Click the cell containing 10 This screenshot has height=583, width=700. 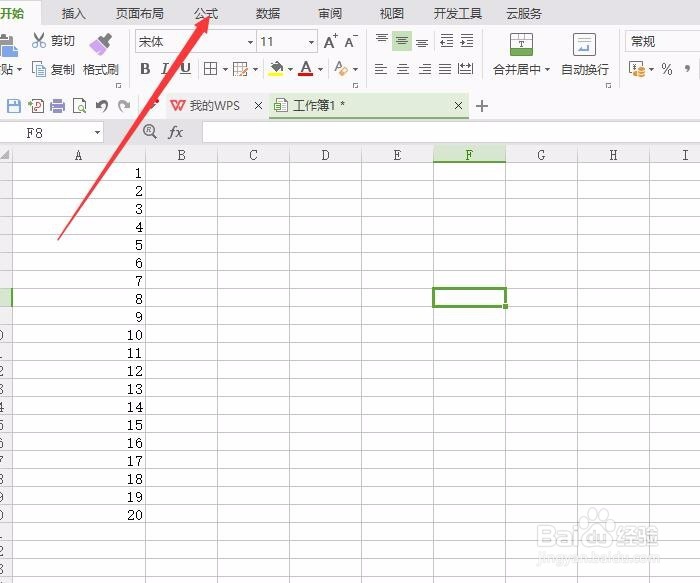(x=79, y=334)
